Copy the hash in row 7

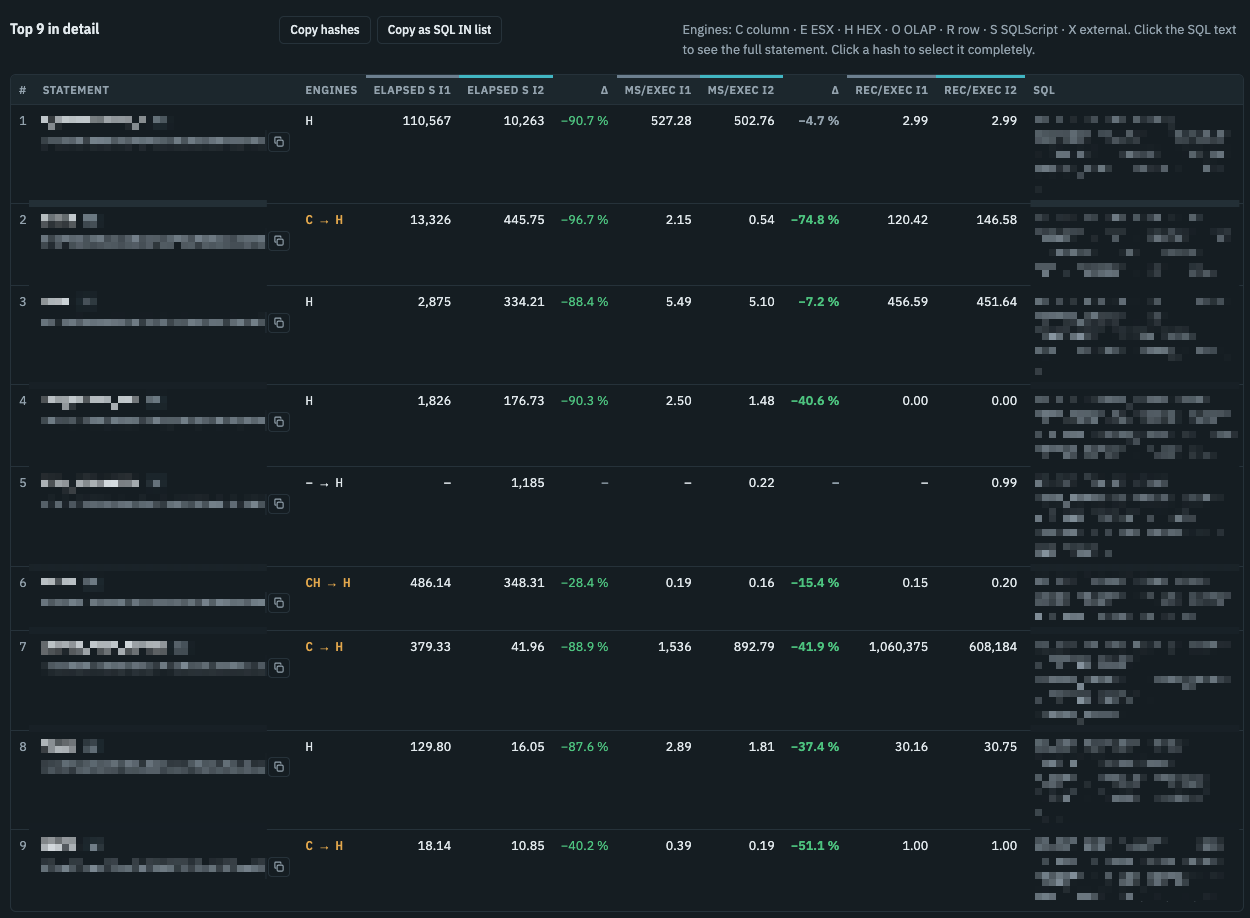[279, 667]
